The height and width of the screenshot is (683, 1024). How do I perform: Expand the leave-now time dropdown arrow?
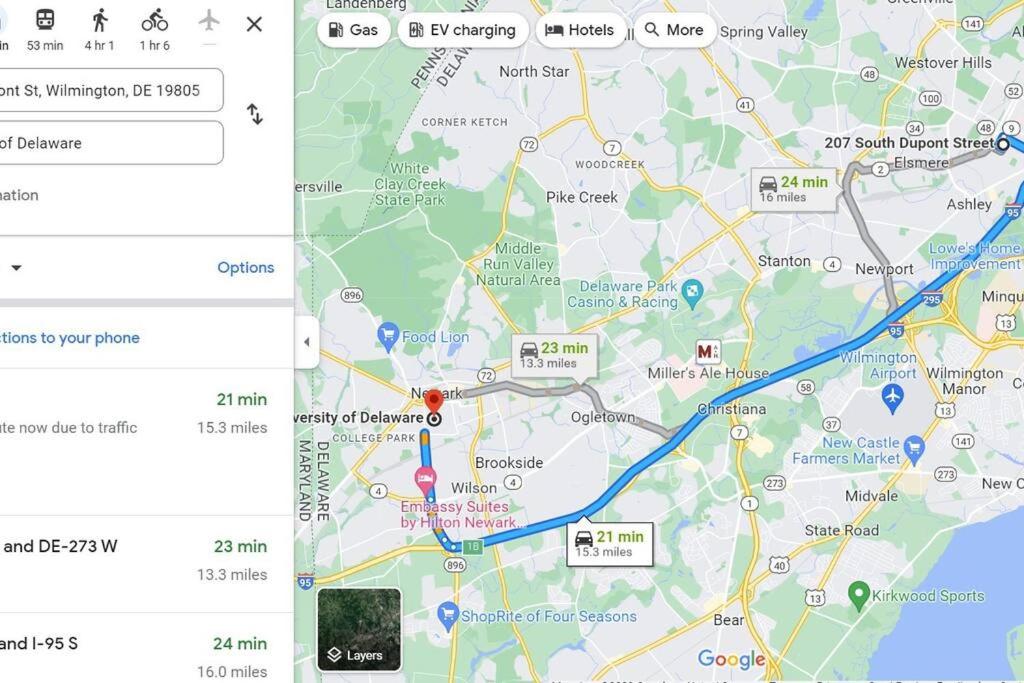[16, 268]
